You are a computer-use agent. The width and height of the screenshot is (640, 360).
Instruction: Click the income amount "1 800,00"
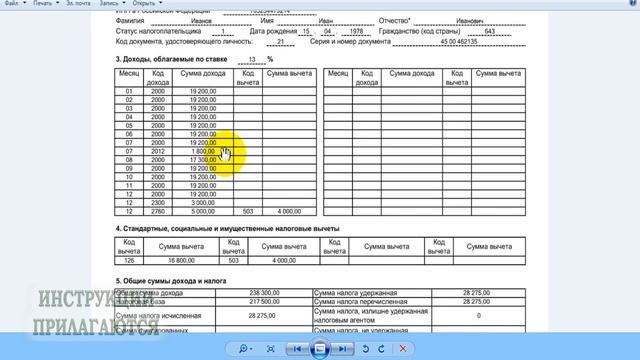(203, 151)
